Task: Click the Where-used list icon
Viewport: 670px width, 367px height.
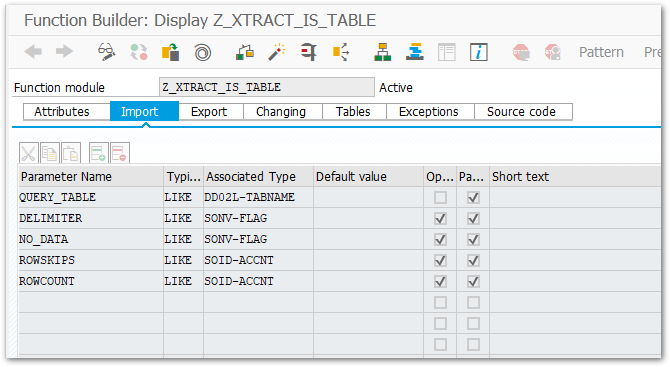Action: click(x=341, y=52)
